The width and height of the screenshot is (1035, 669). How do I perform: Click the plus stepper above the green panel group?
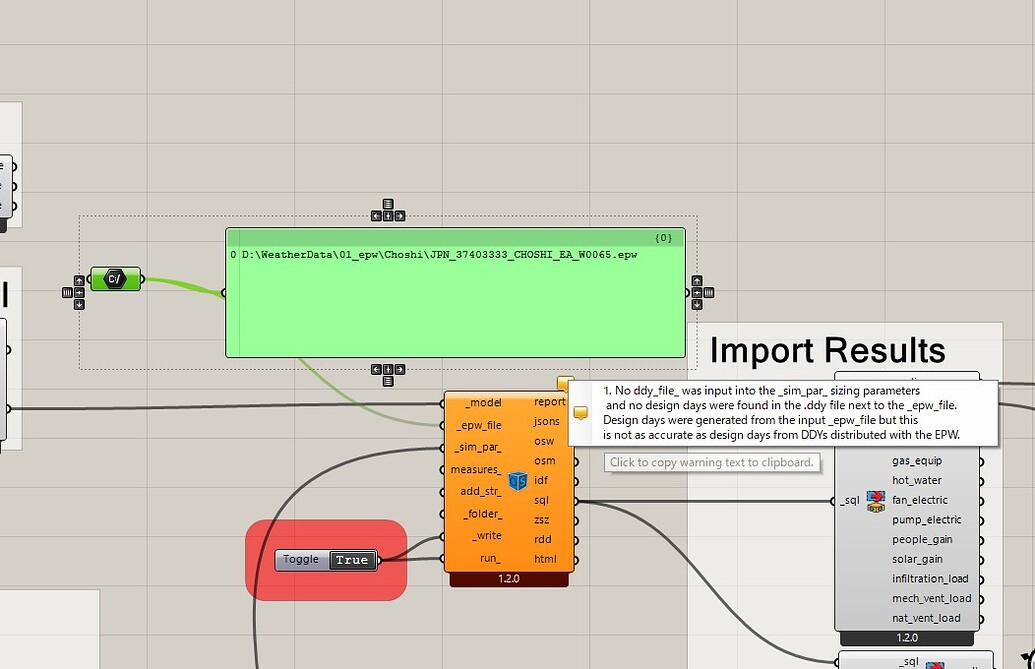(387, 215)
